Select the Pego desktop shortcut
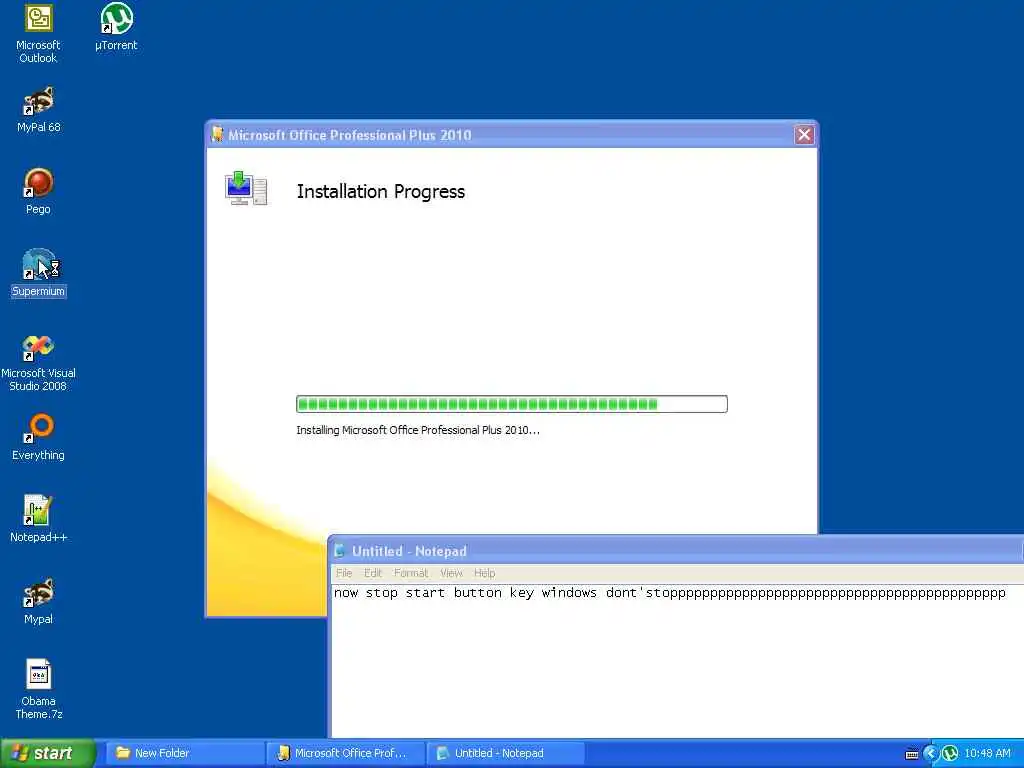1024x768 pixels. 38,191
